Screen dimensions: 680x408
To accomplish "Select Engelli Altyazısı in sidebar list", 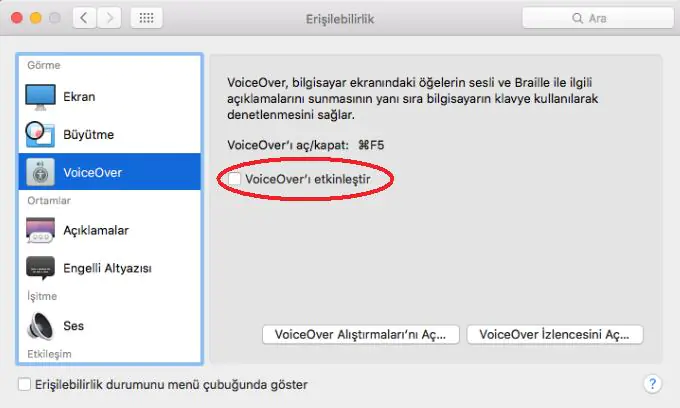I will (110, 268).
